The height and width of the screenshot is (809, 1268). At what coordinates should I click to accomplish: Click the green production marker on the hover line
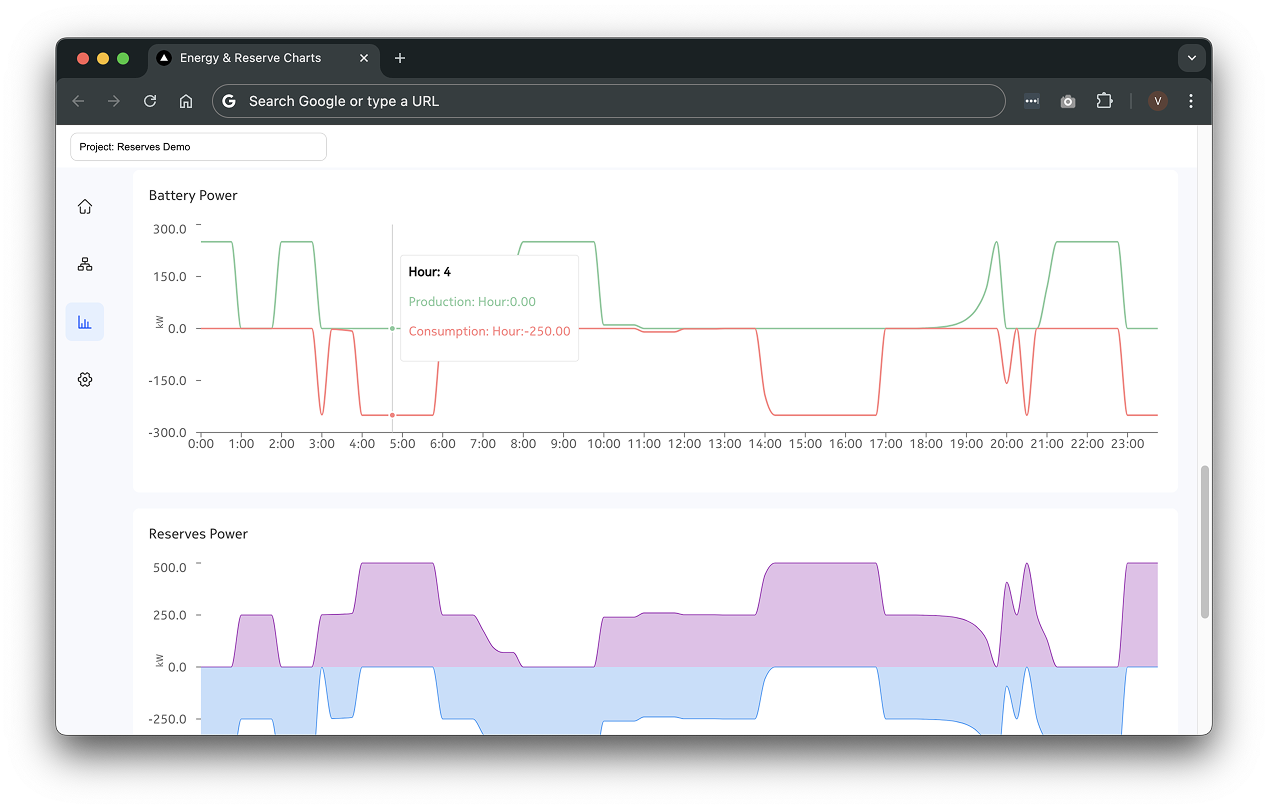[x=392, y=328]
